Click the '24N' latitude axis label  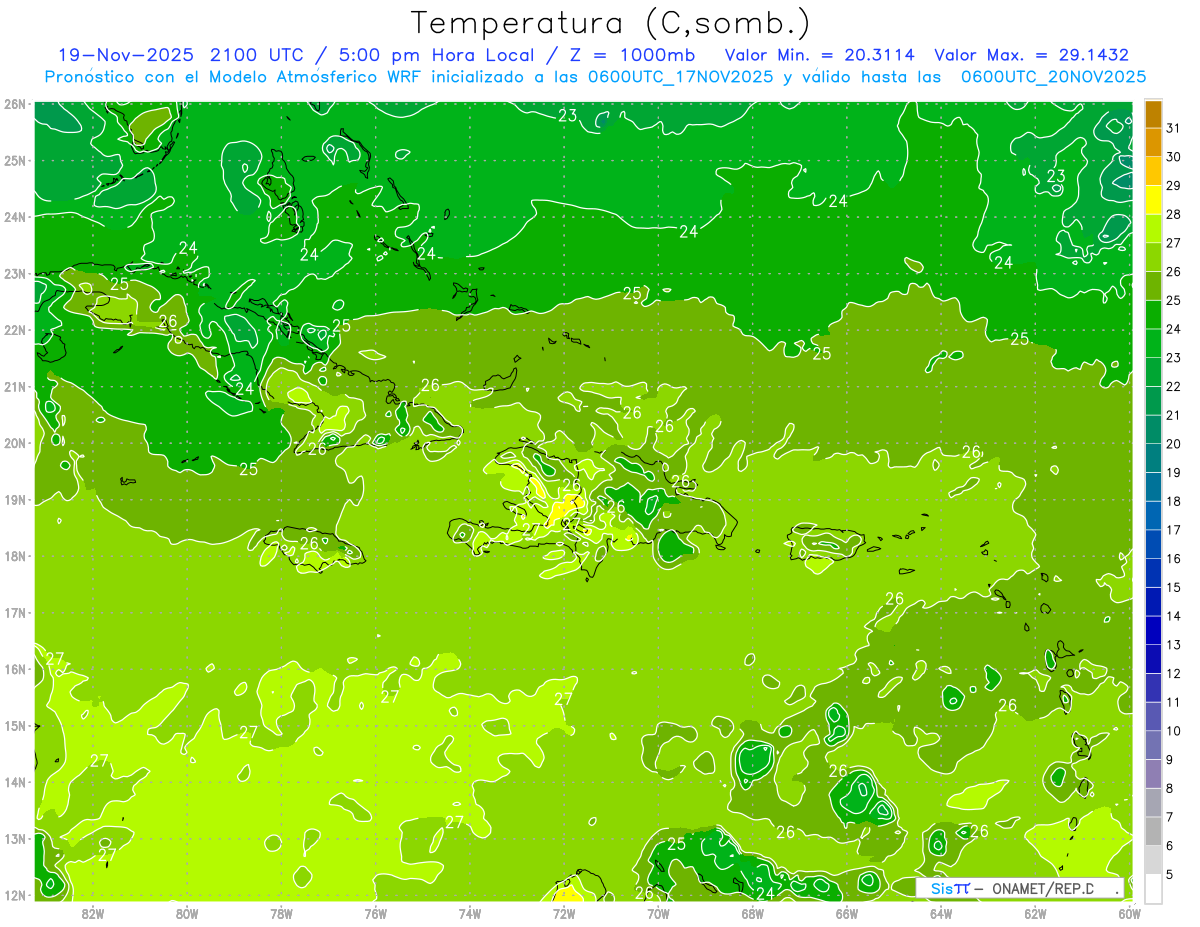point(16,217)
